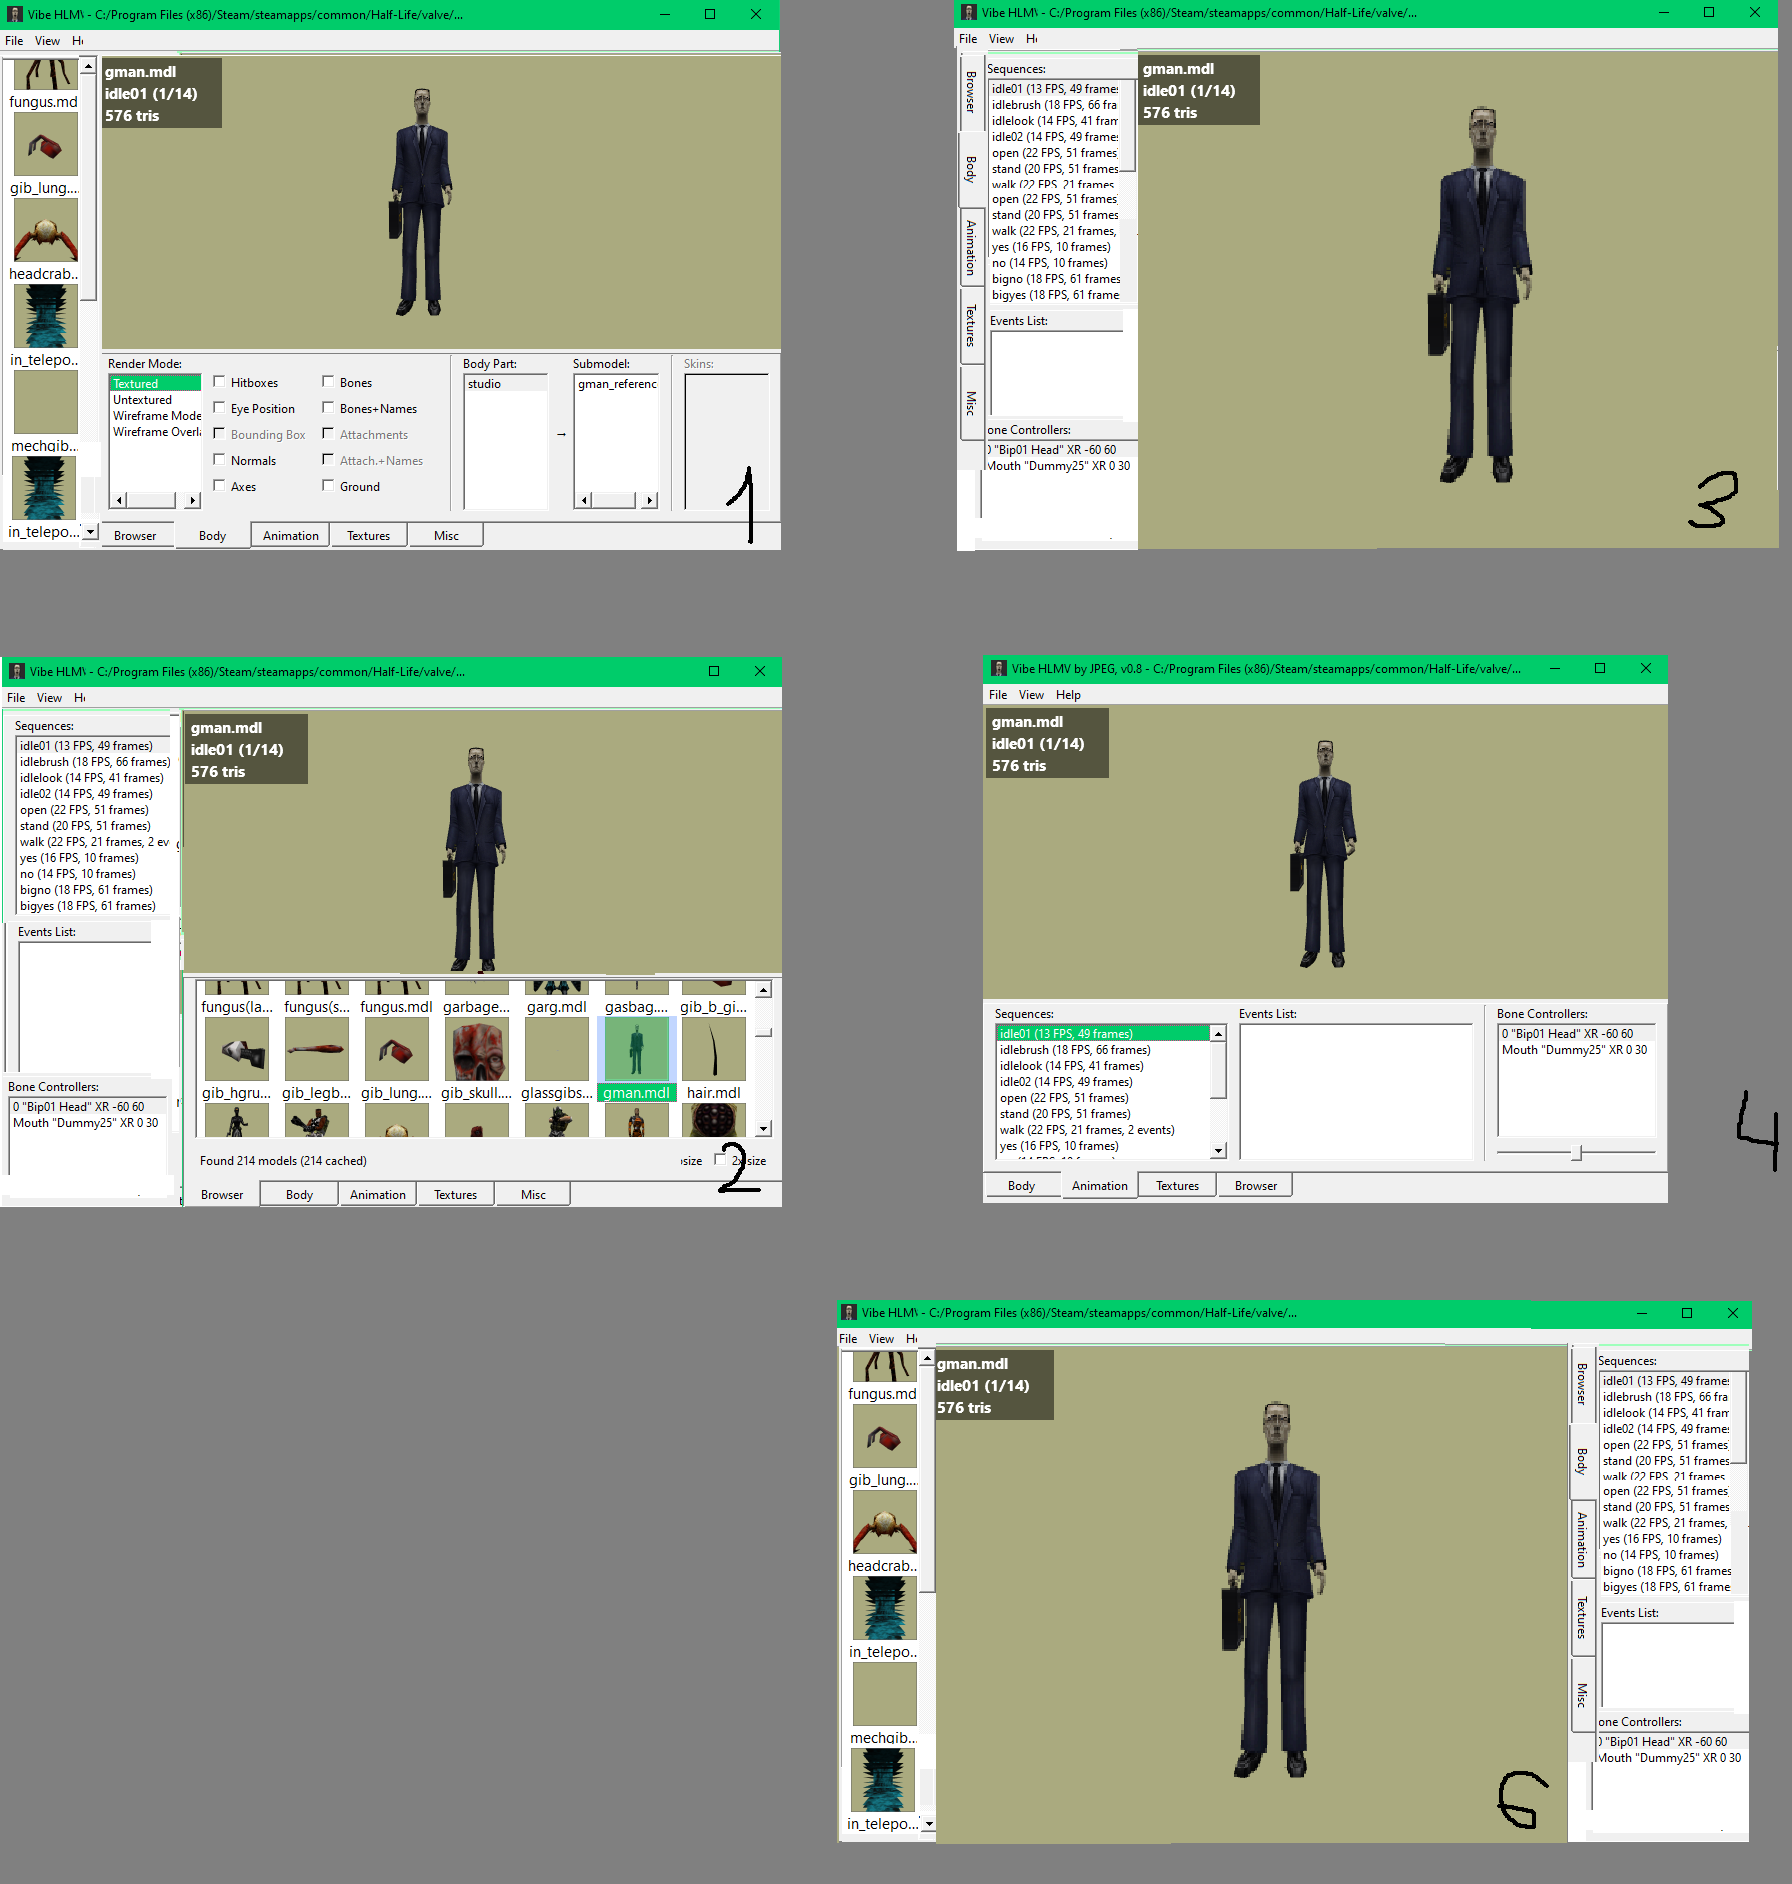Enable Hitboxes checkbox
This screenshot has width=1792, height=1884.
click(219, 382)
